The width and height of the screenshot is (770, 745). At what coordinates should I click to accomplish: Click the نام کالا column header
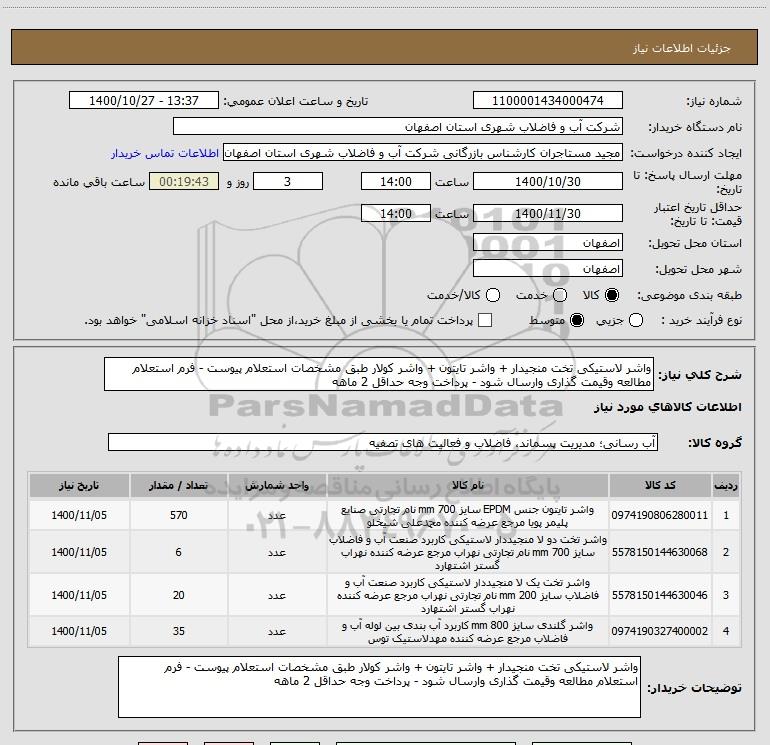(468, 485)
